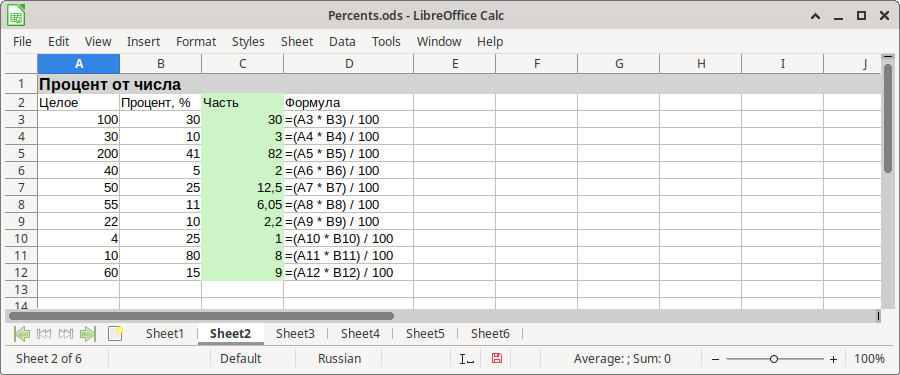Go to the last sheet using navigation arrow
This screenshot has height=375, width=900.
pyautogui.click(x=88, y=333)
